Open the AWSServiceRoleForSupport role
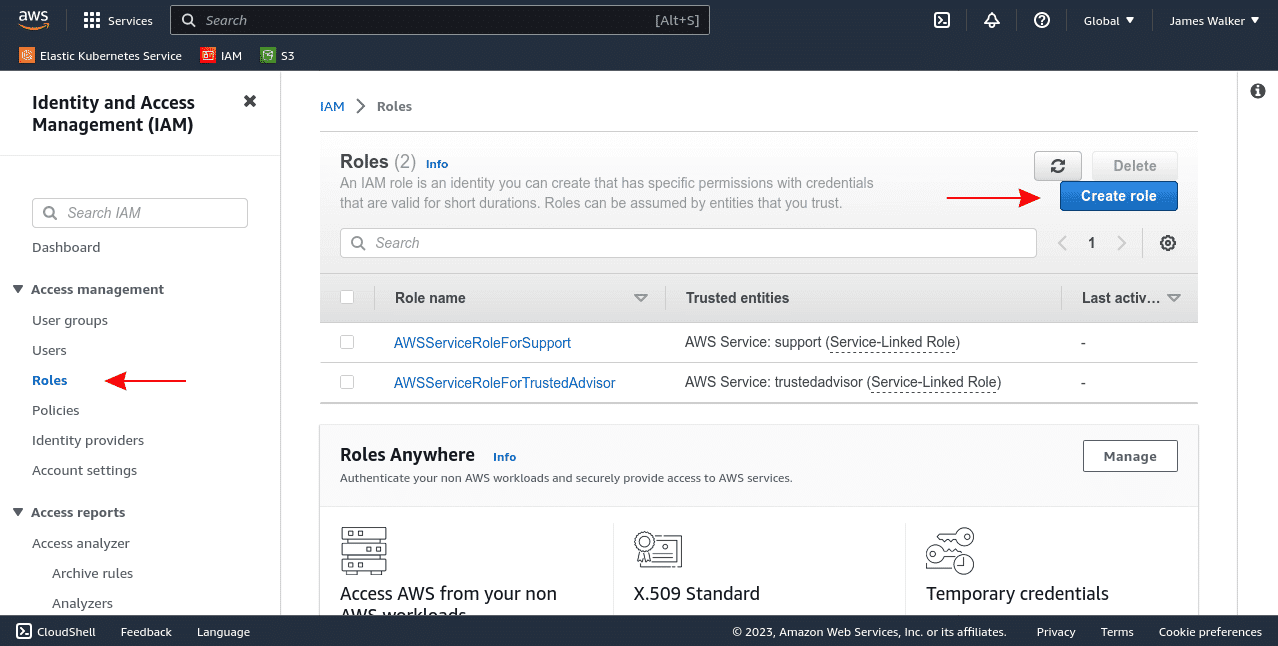Image resolution: width=1278 pixels, height=646 pixels. click(482, 342)
